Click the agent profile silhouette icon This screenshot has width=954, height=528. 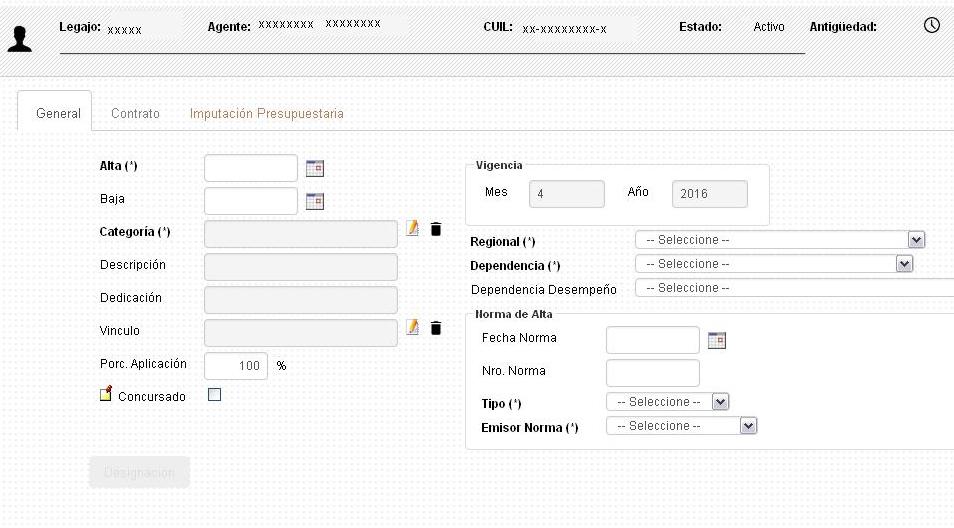tap(20, 38)
